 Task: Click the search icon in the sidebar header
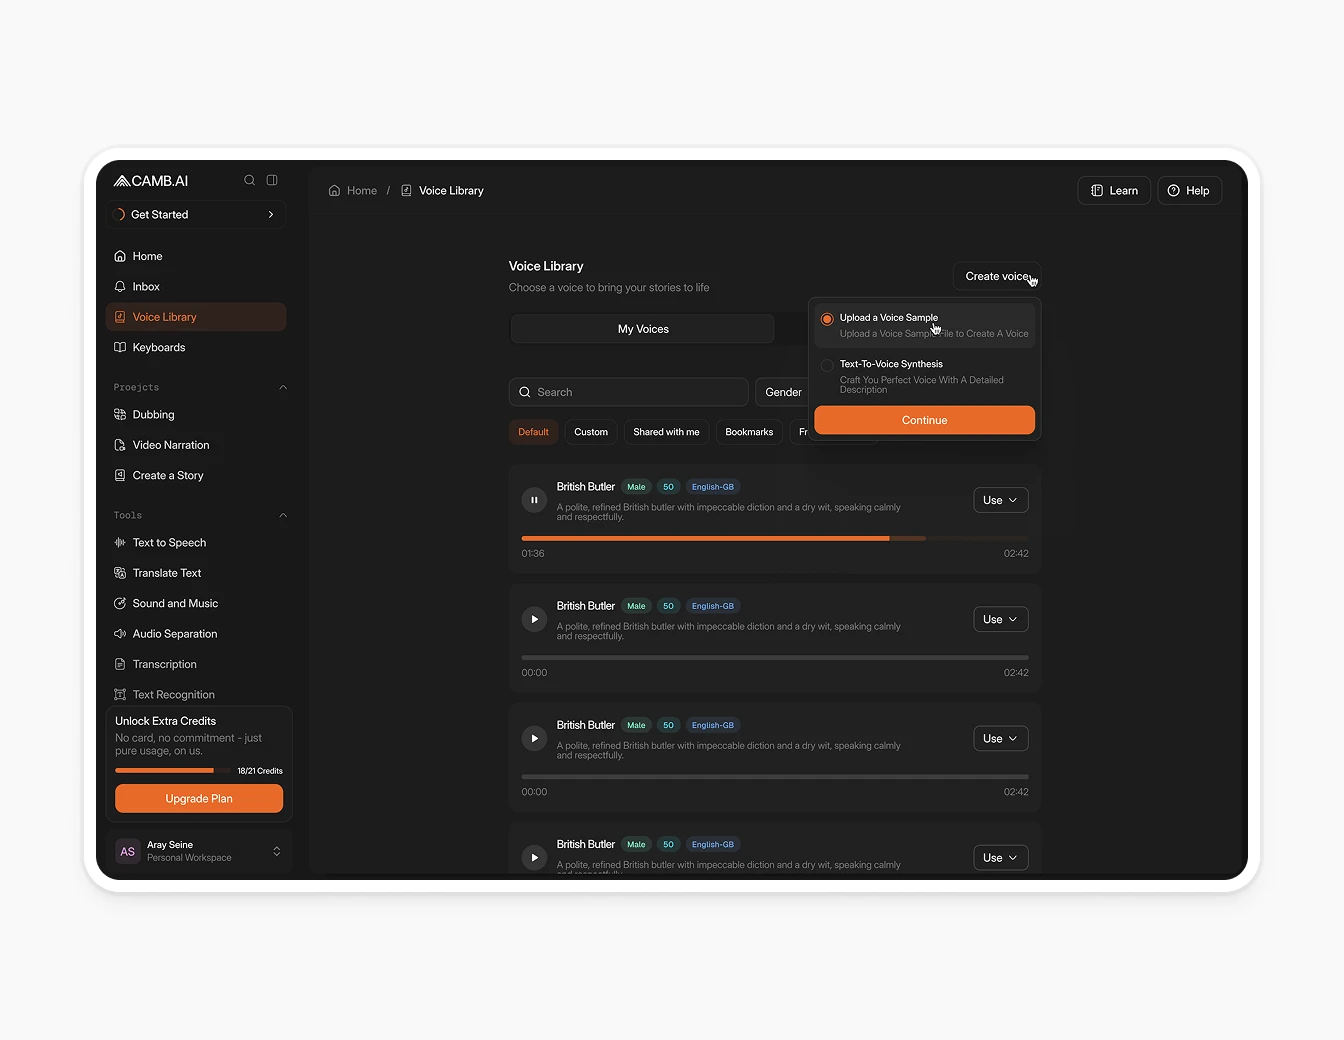click(x=249, y=180)
